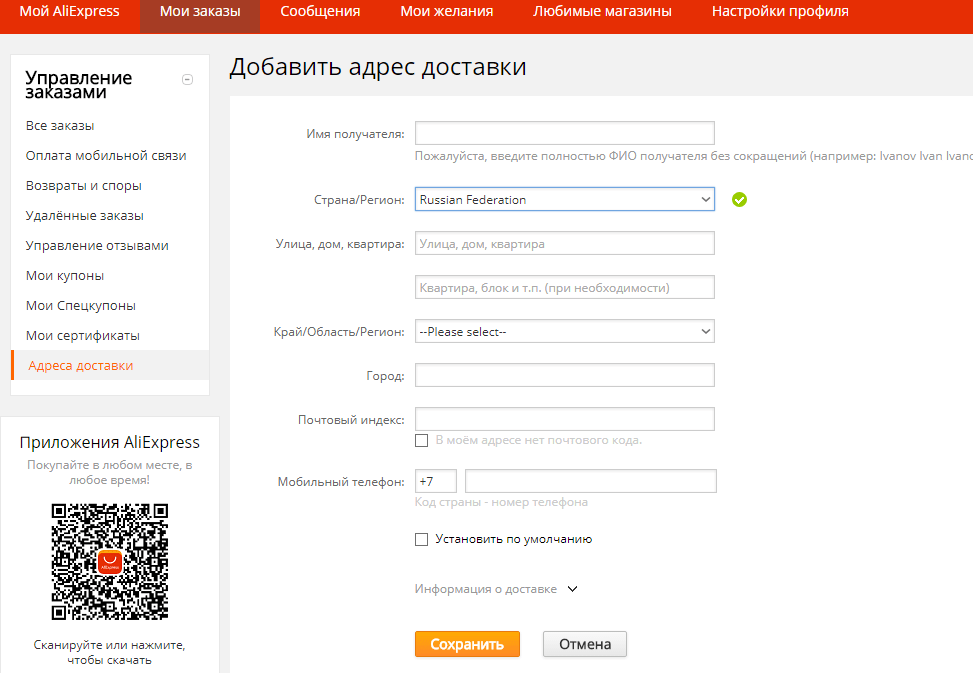This screenshot has width=973, height=673.
Task: Open the Край/Область/Регион dropdown
Action: click(565, 331)
